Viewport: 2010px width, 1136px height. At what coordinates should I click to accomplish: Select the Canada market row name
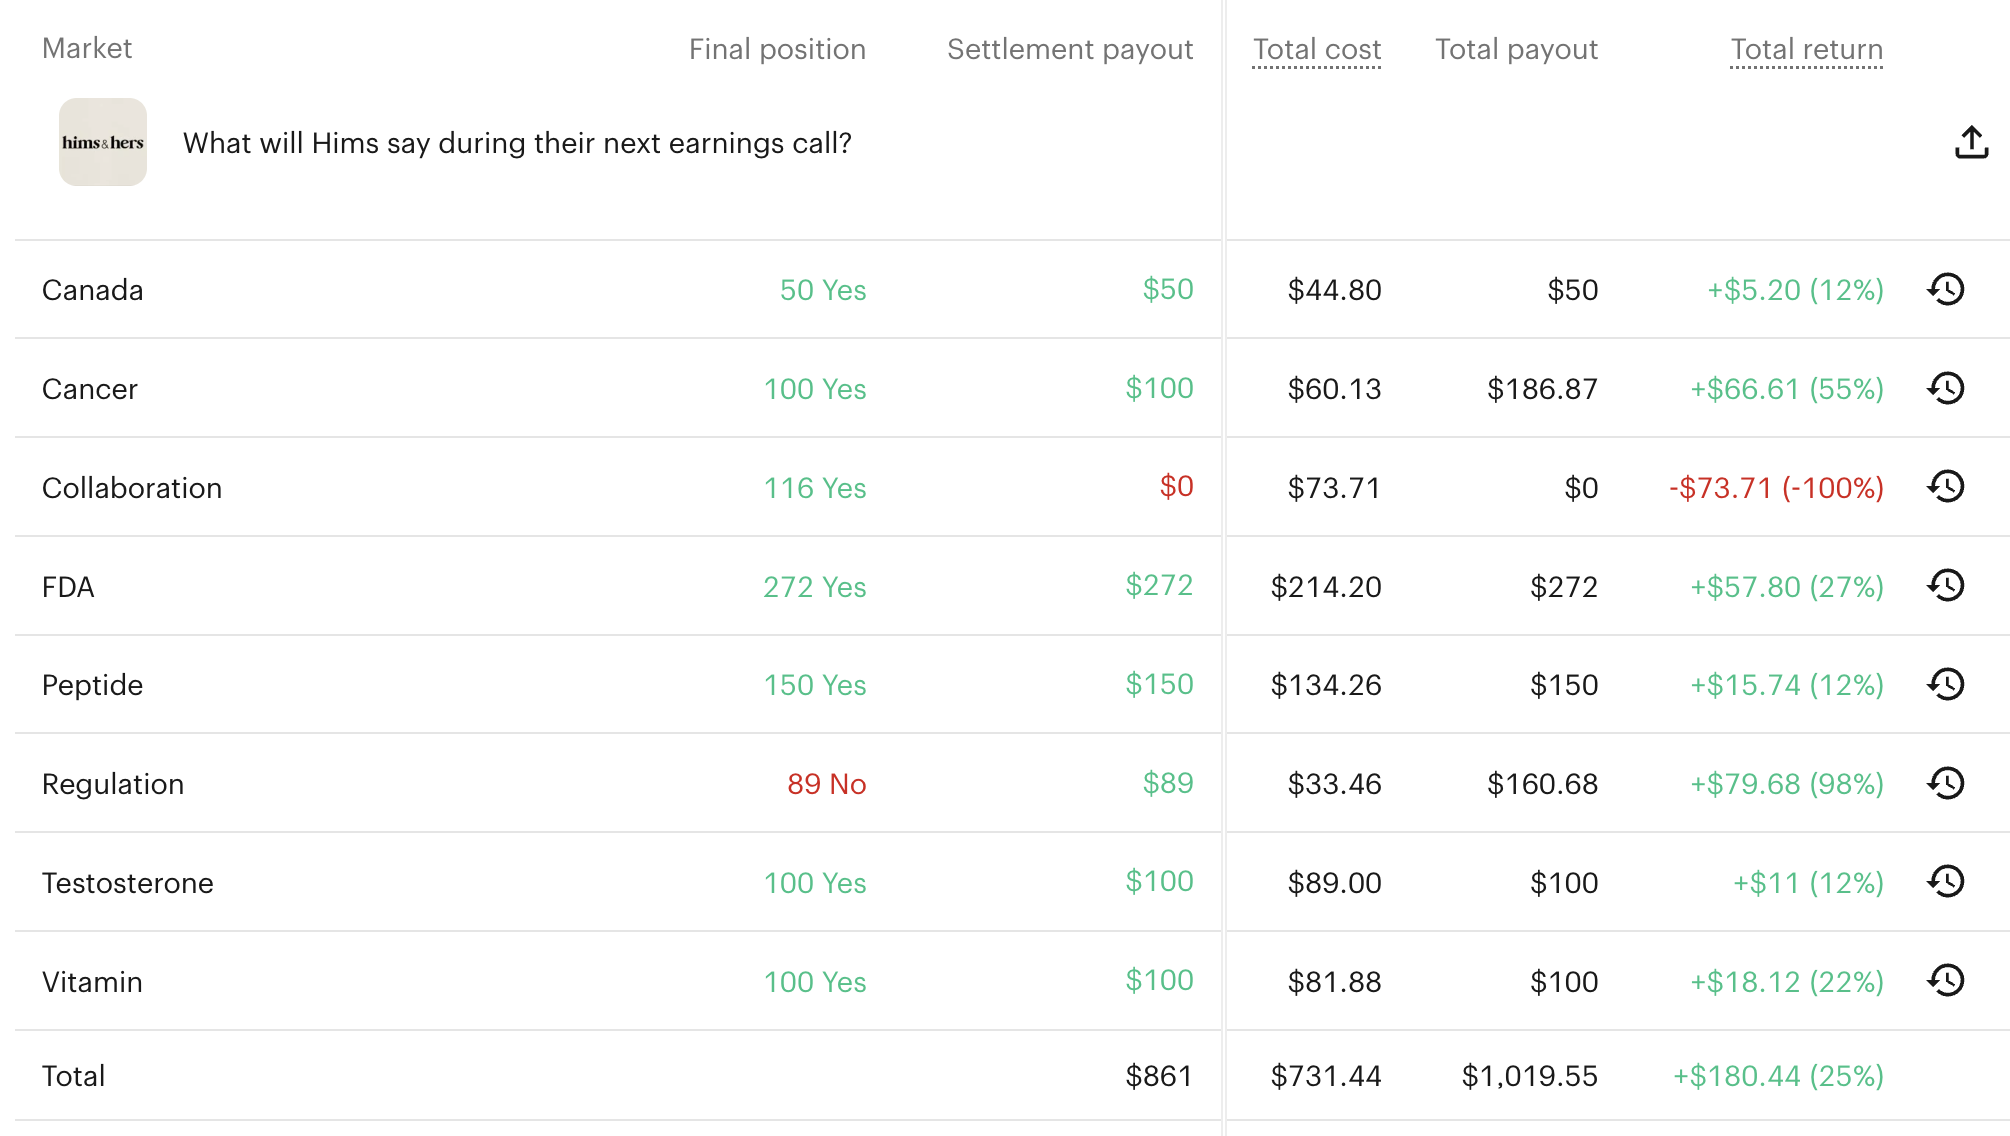click(93, 290)
